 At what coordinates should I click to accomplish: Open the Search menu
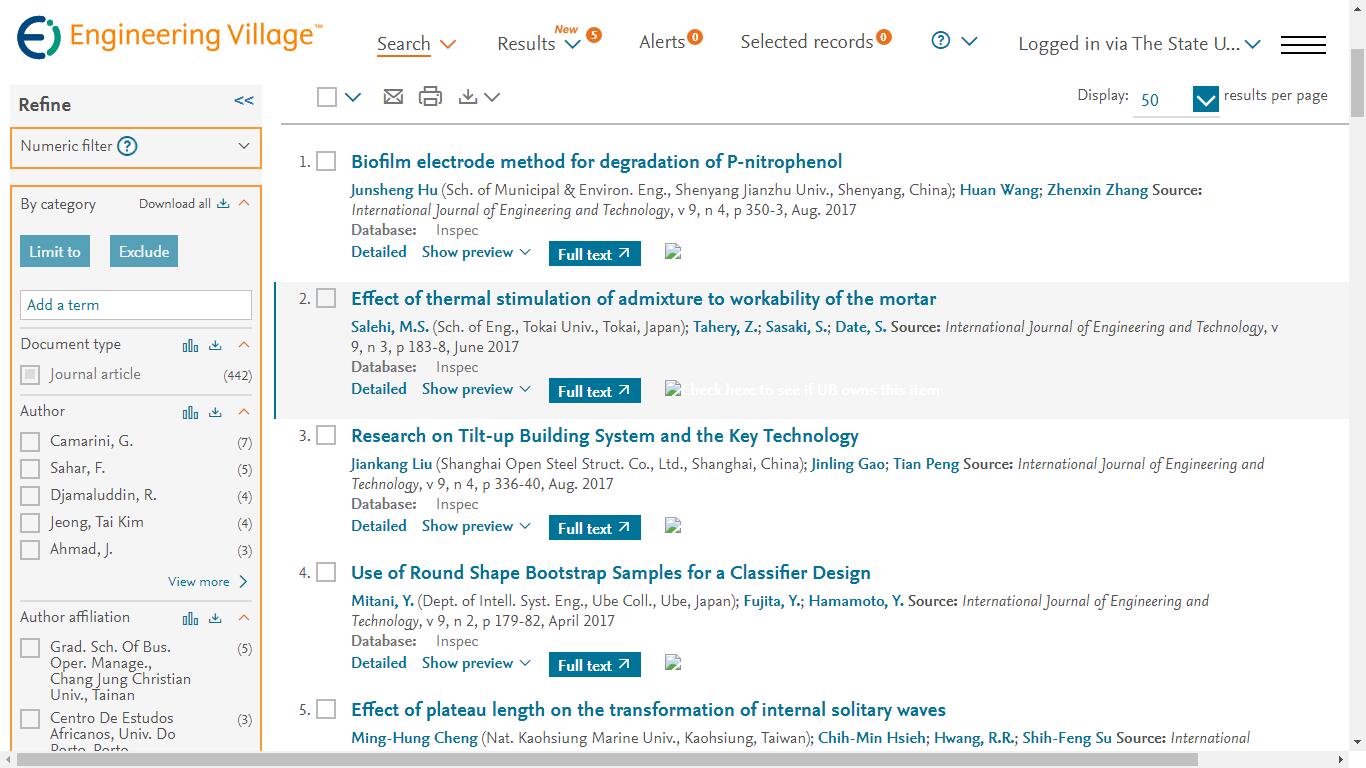(x=416, y=44)
